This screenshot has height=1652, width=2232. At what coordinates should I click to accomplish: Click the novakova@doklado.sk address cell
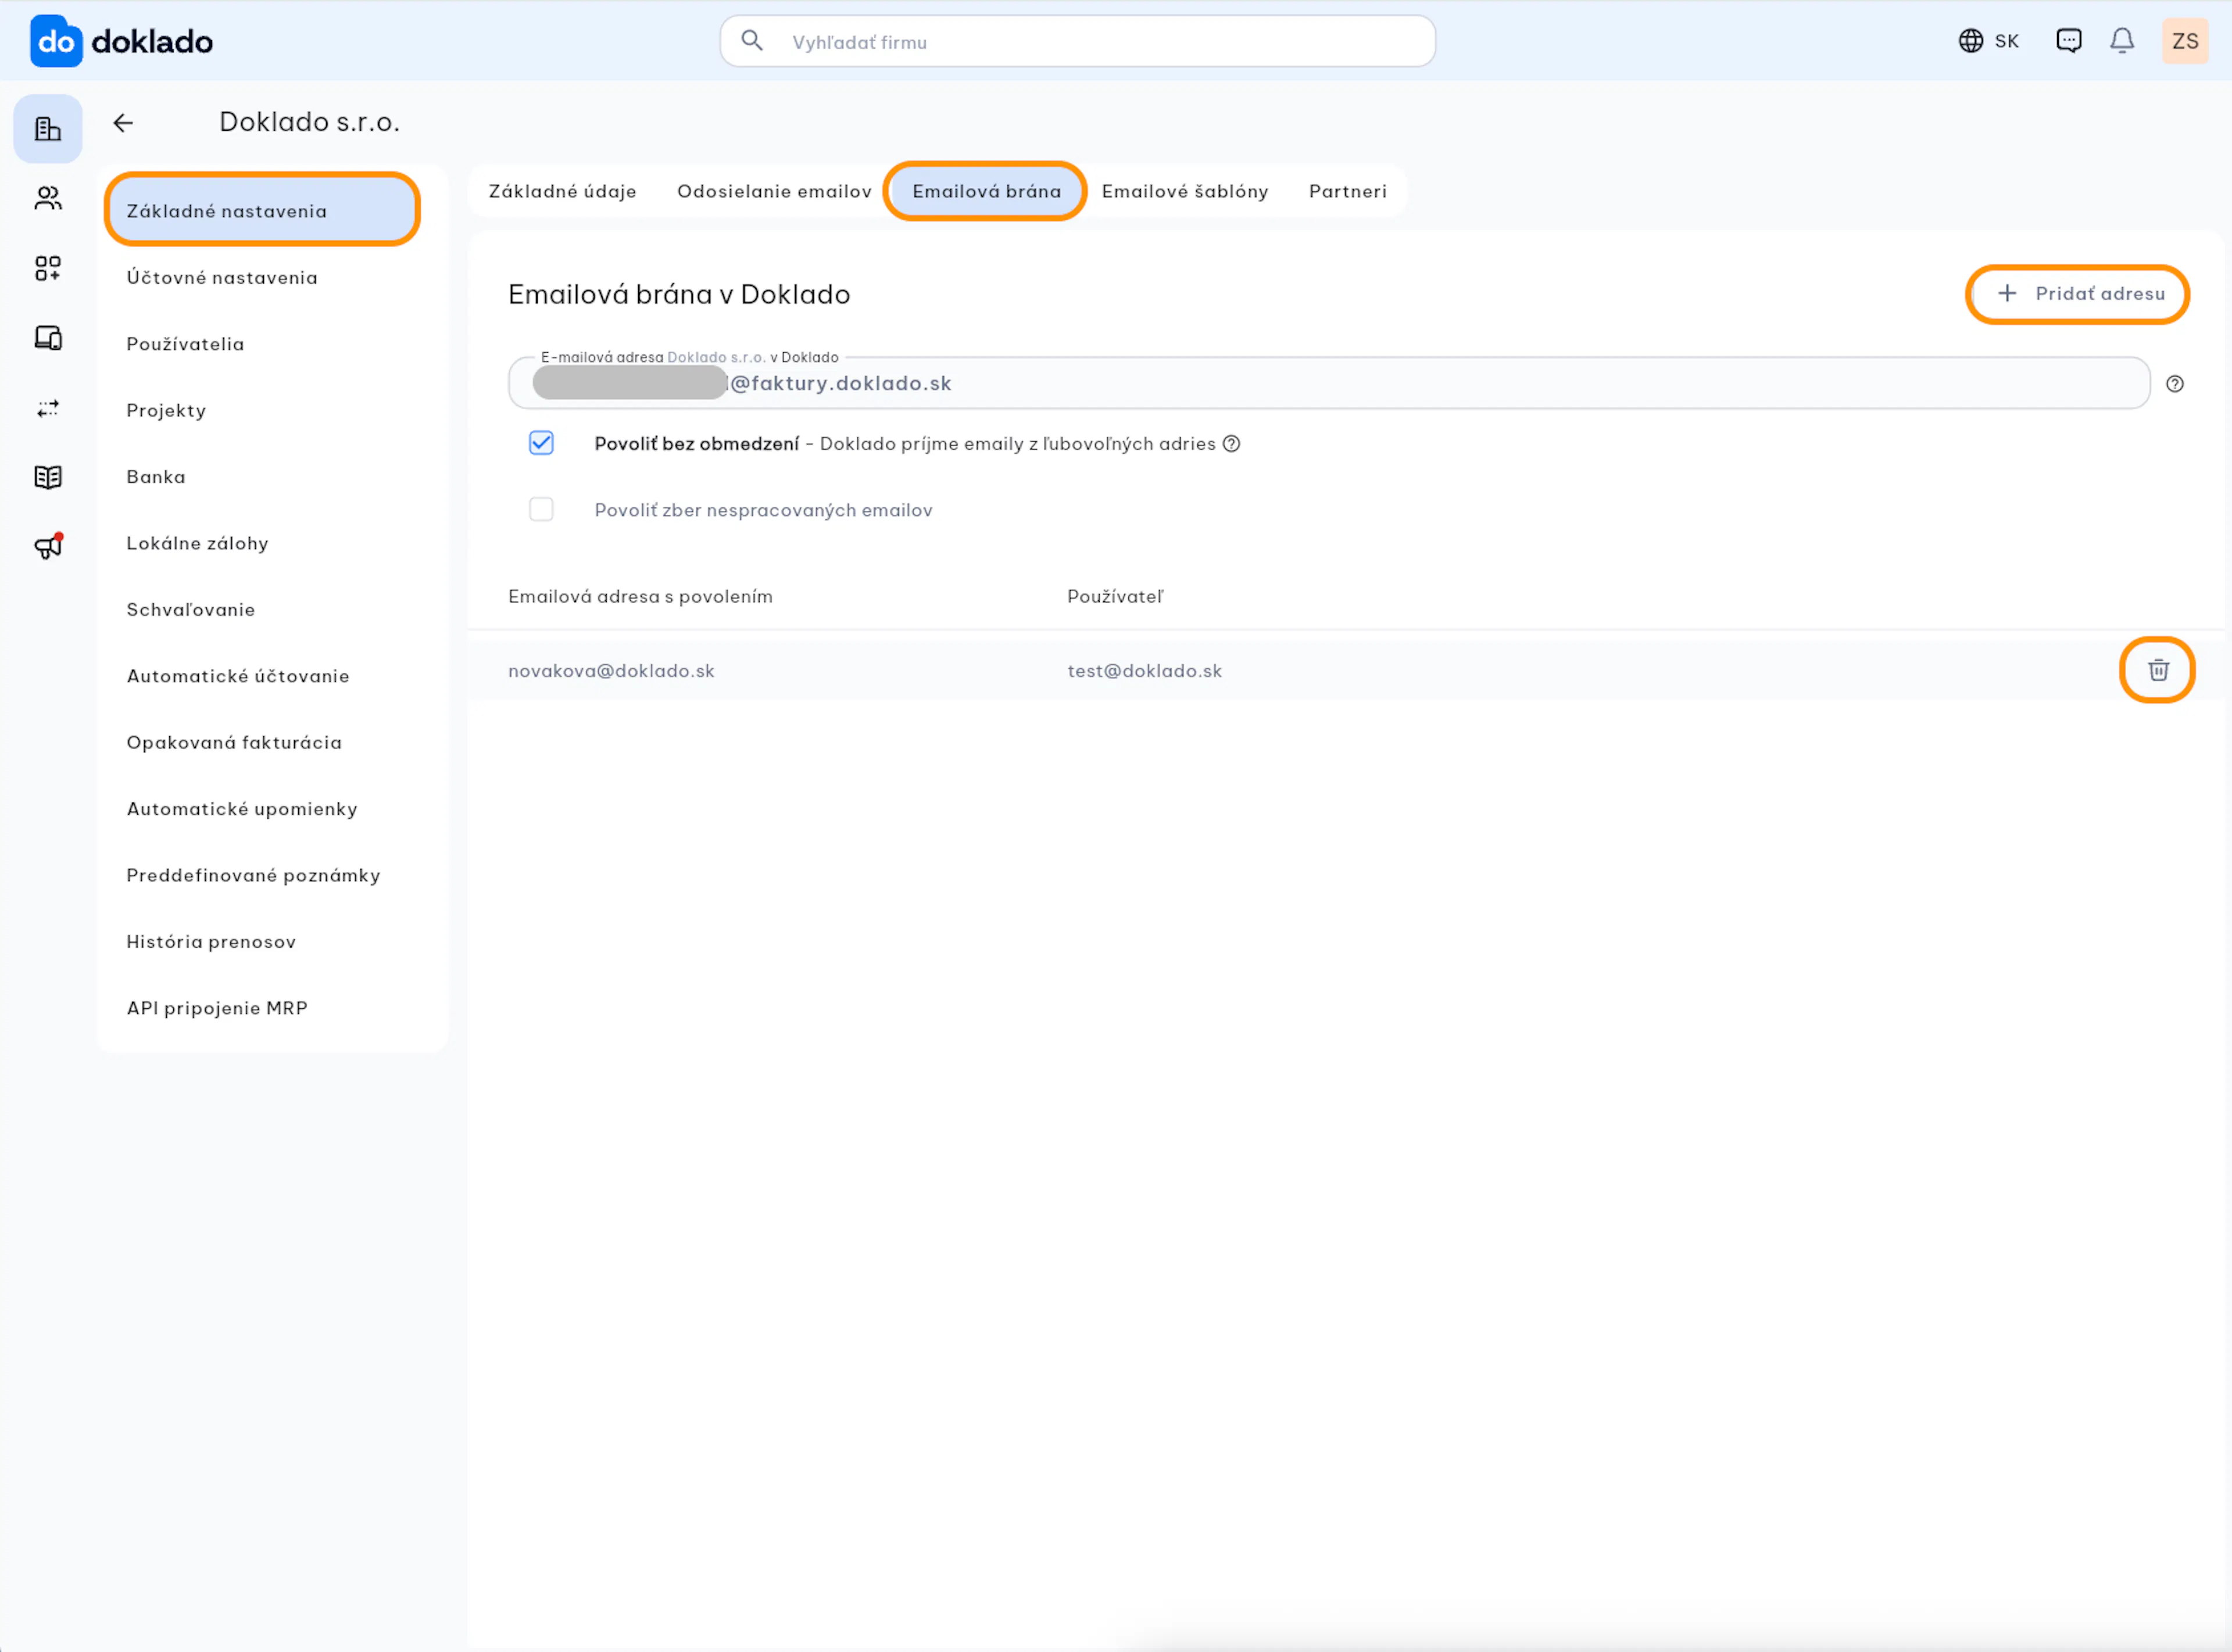tap(611, 670)
